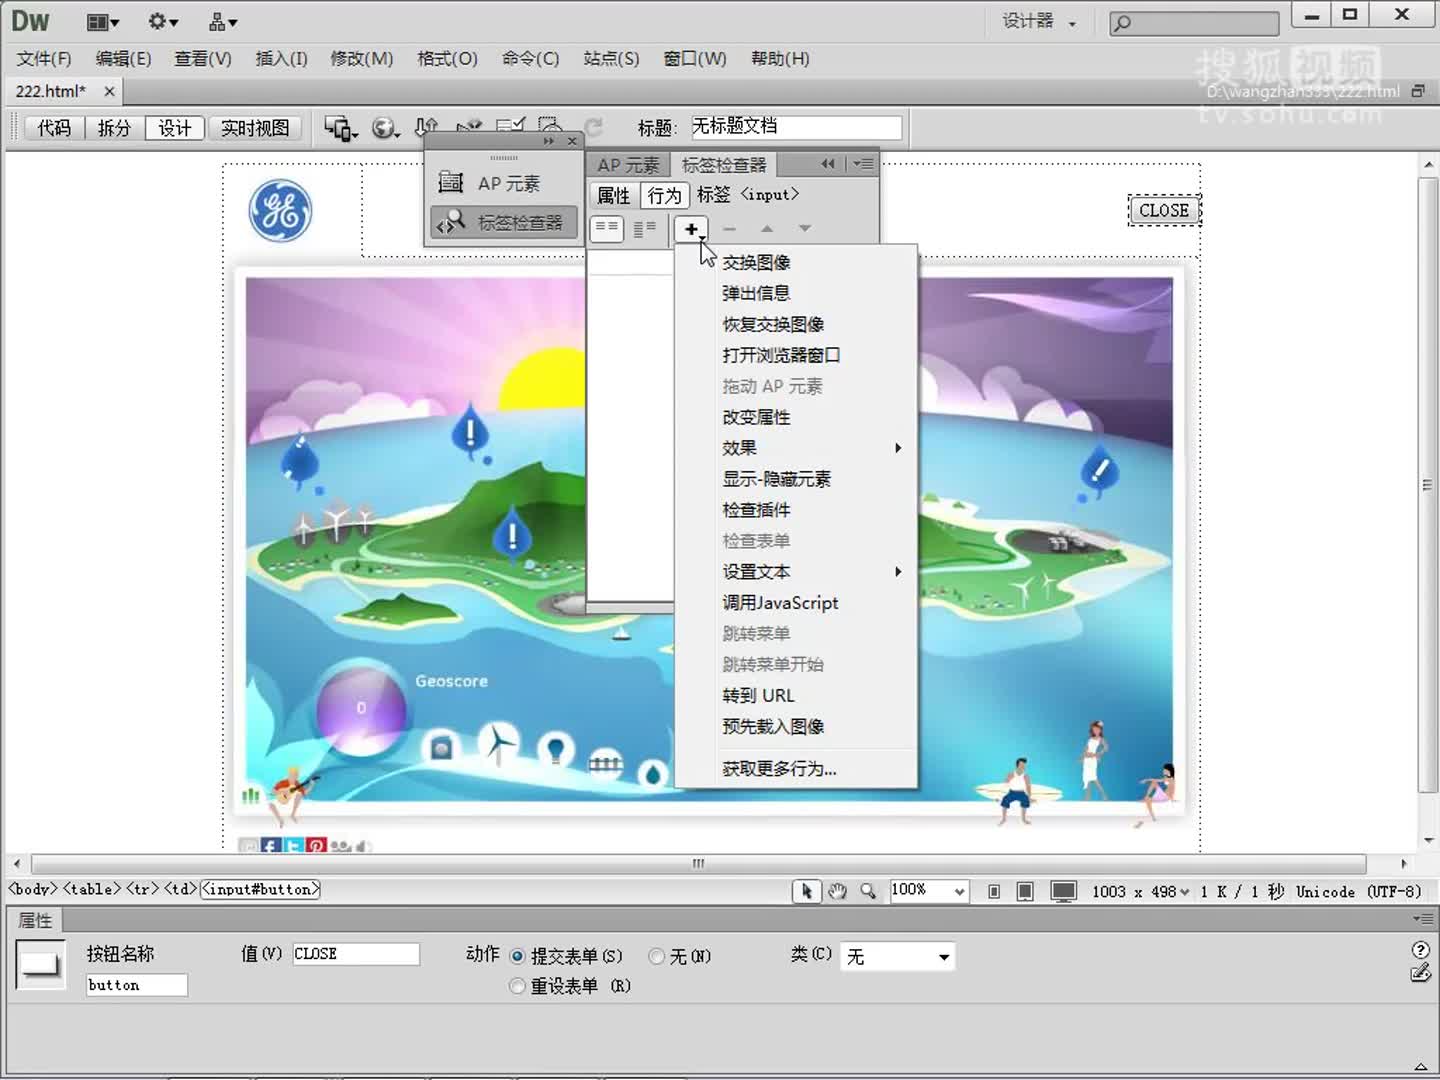The height and width of the screenshot is (1080, 1440).
Task: Switch to desktop size window icon
Action: [1064, 891]
